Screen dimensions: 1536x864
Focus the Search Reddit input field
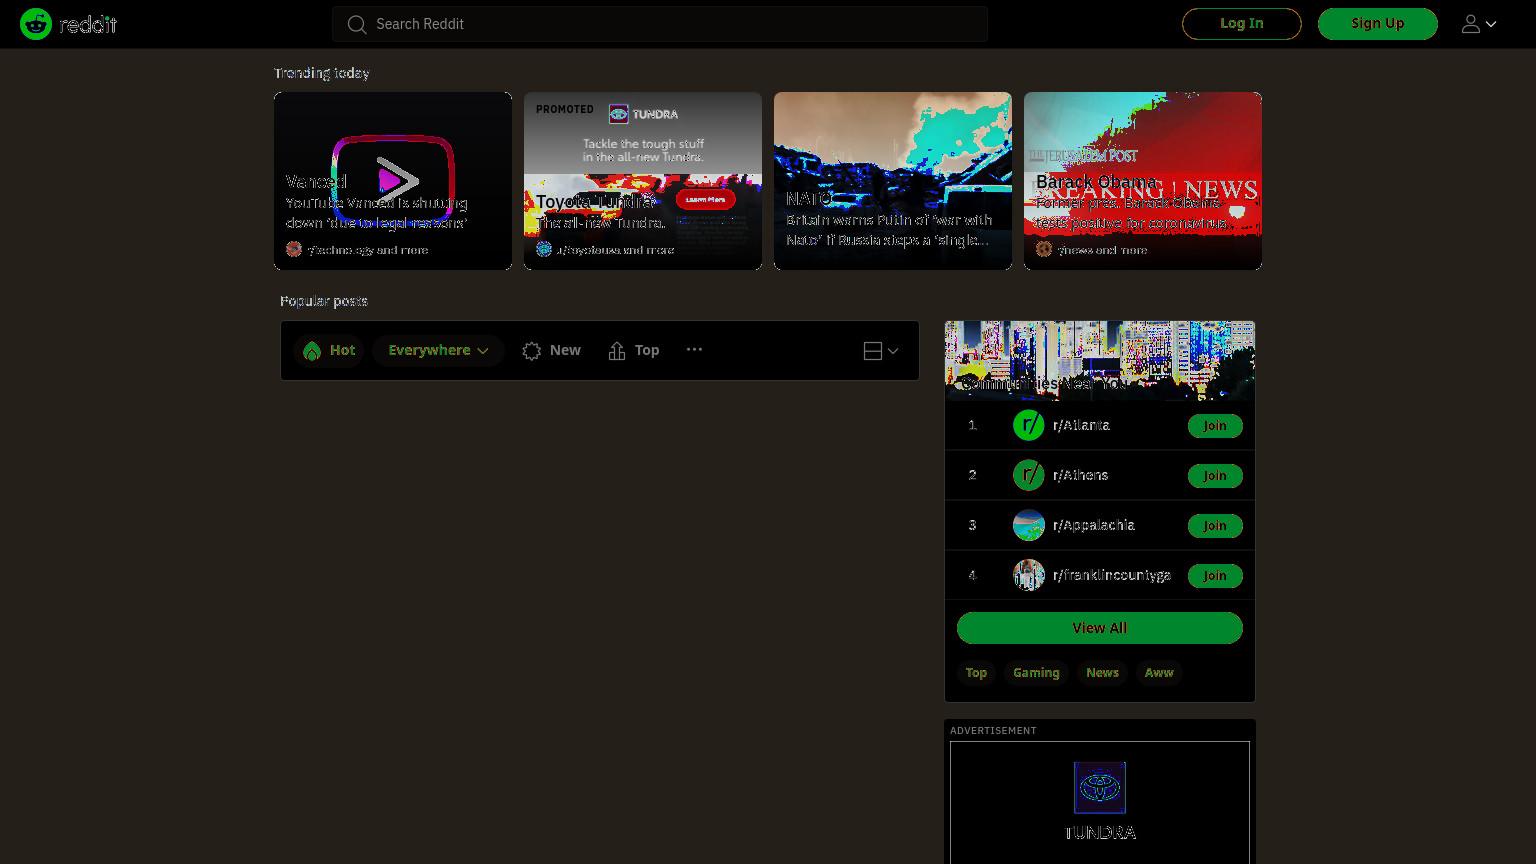coord(660,24)
